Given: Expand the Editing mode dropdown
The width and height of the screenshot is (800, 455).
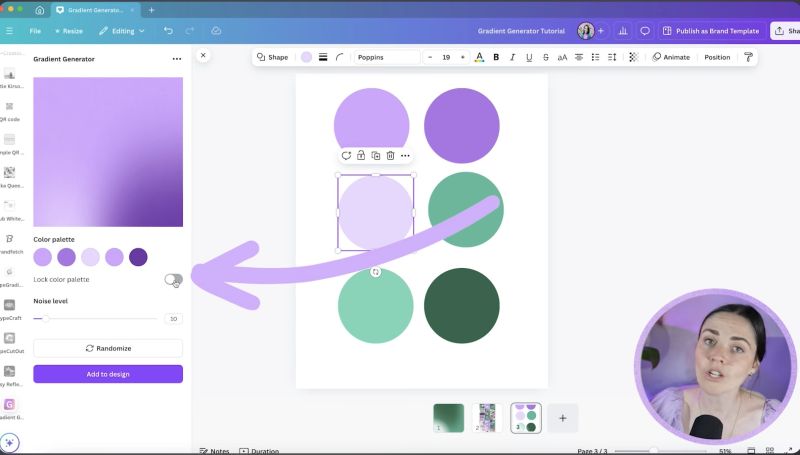Looking at the screenshot, I should tap(121, 31).
